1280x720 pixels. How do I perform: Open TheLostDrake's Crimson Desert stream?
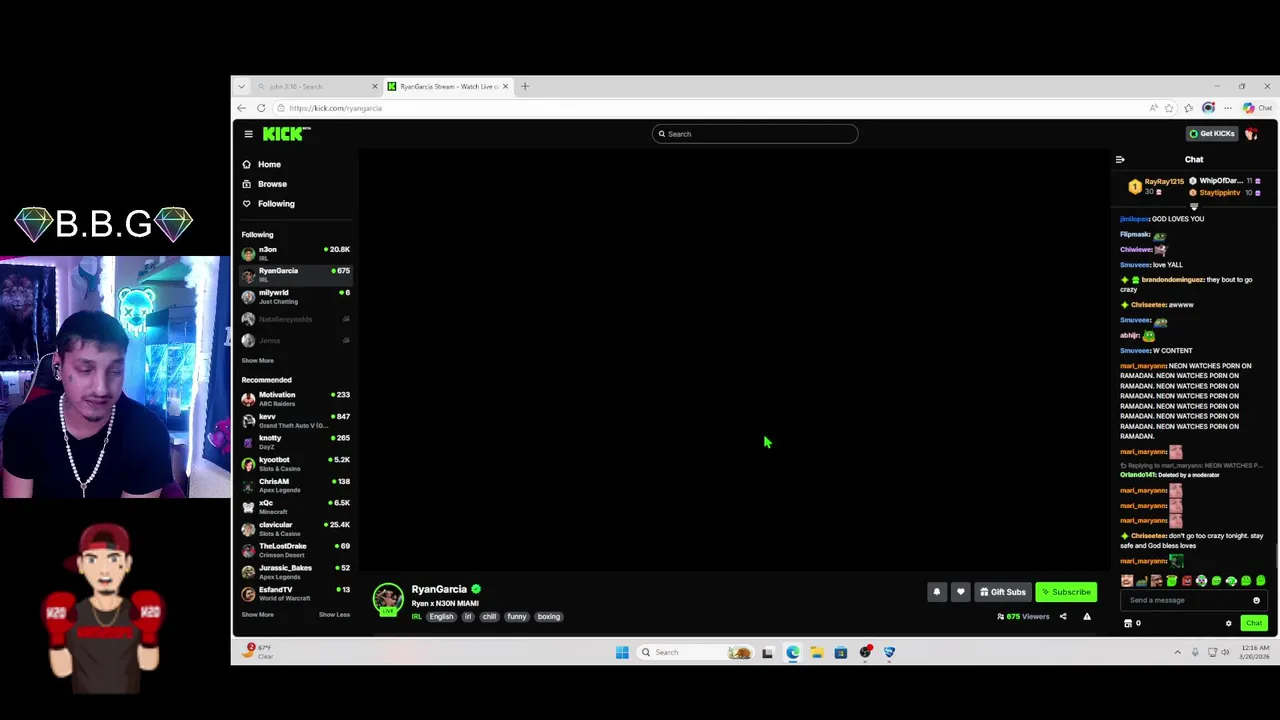(296, 551)
